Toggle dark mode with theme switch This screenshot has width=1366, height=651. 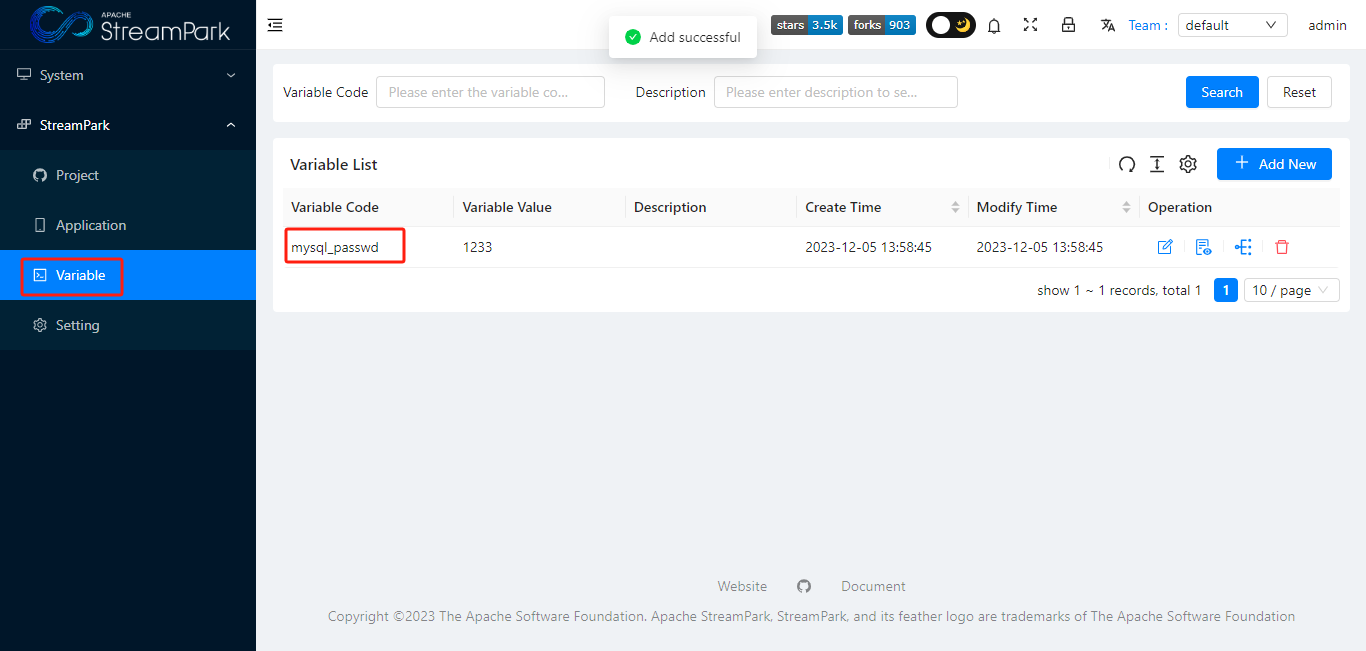pos(950,25)
